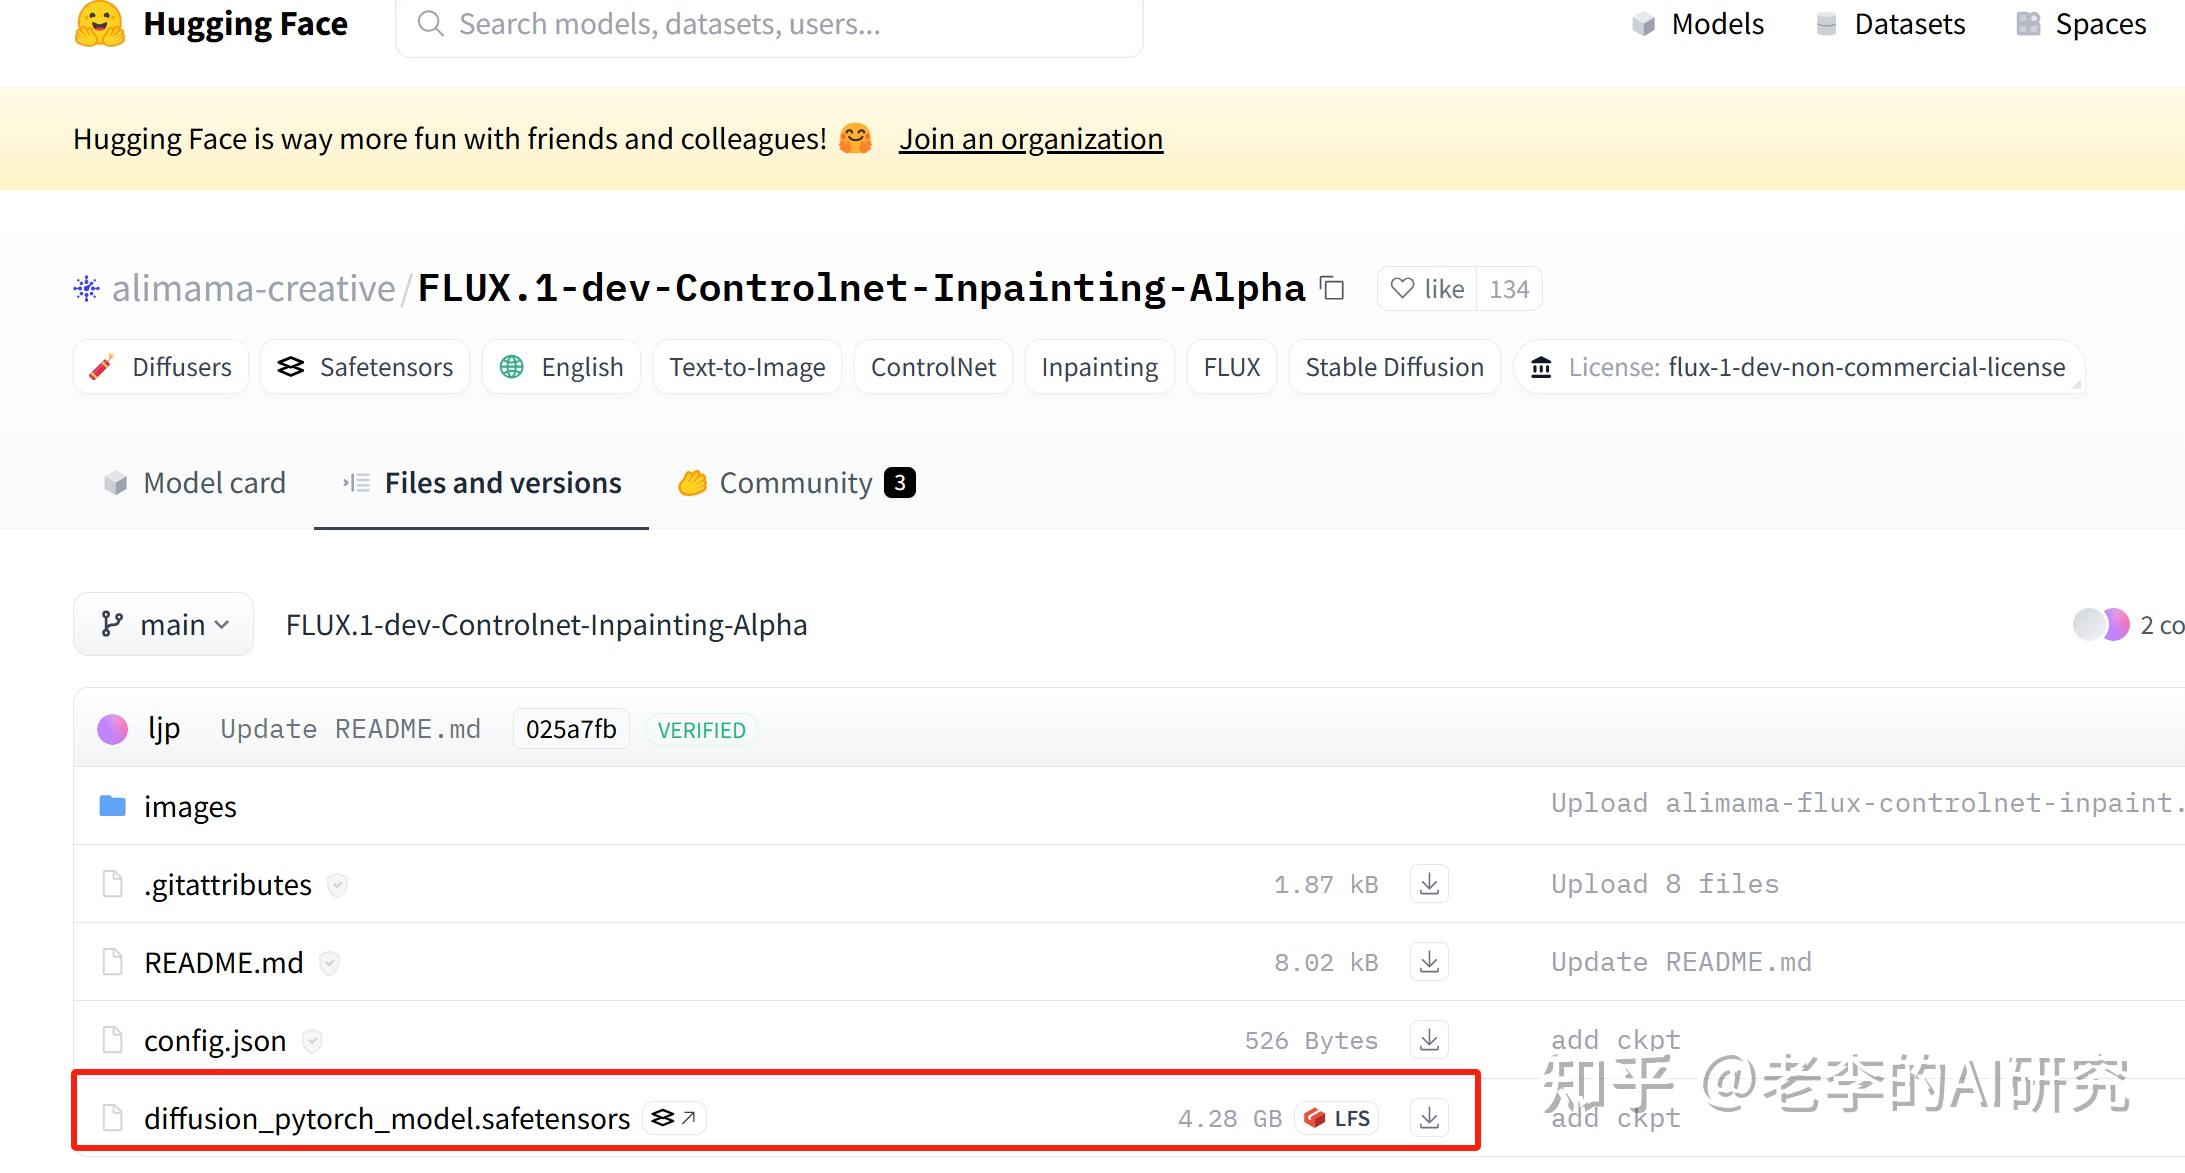Click the search models input field
Image resolution: width=2185 pixels, height=1173 pixels.
click(x=769, y=24)
